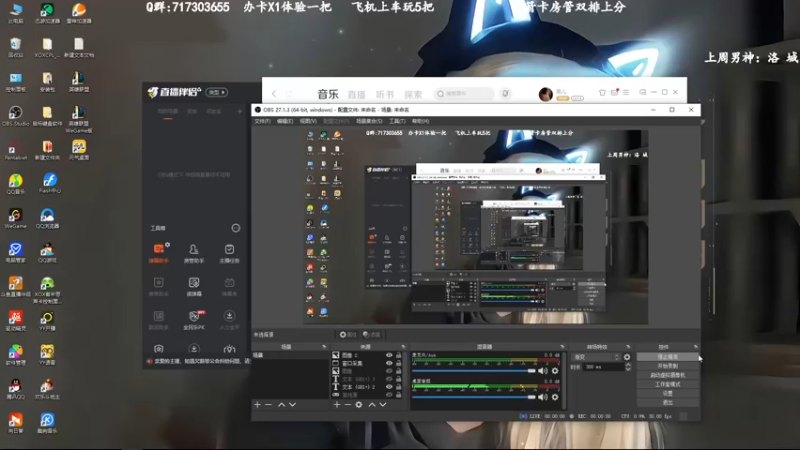Open 场景集合(S) menu in OBS
800x450 pixels.
[x=369, y=121]
